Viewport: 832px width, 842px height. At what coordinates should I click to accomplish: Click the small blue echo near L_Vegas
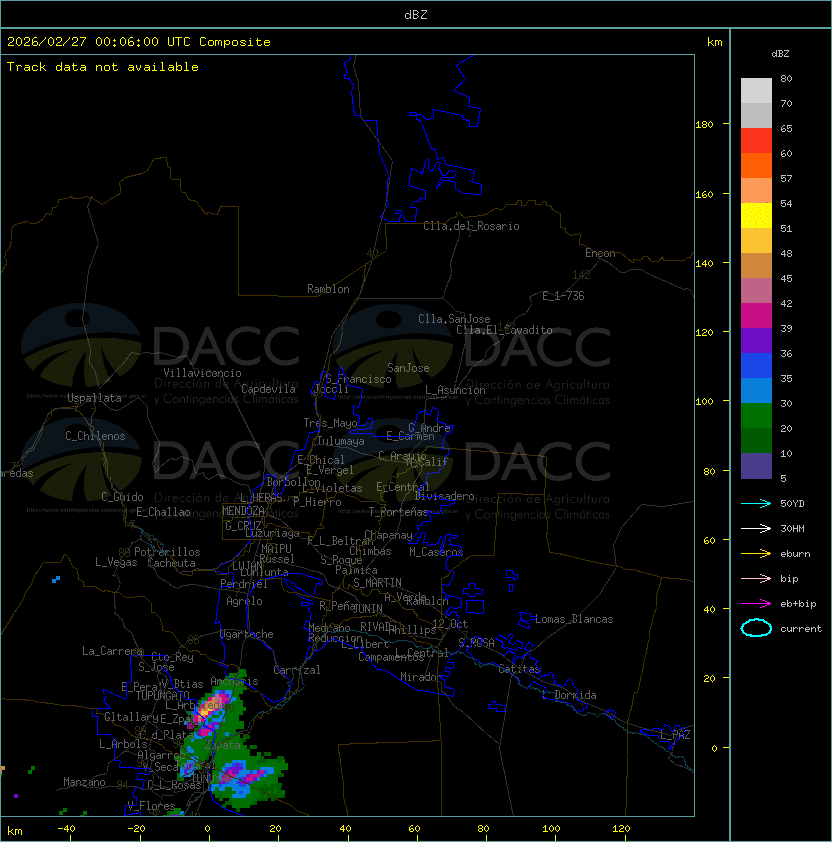pyautogui.click(x=56, y=579)
